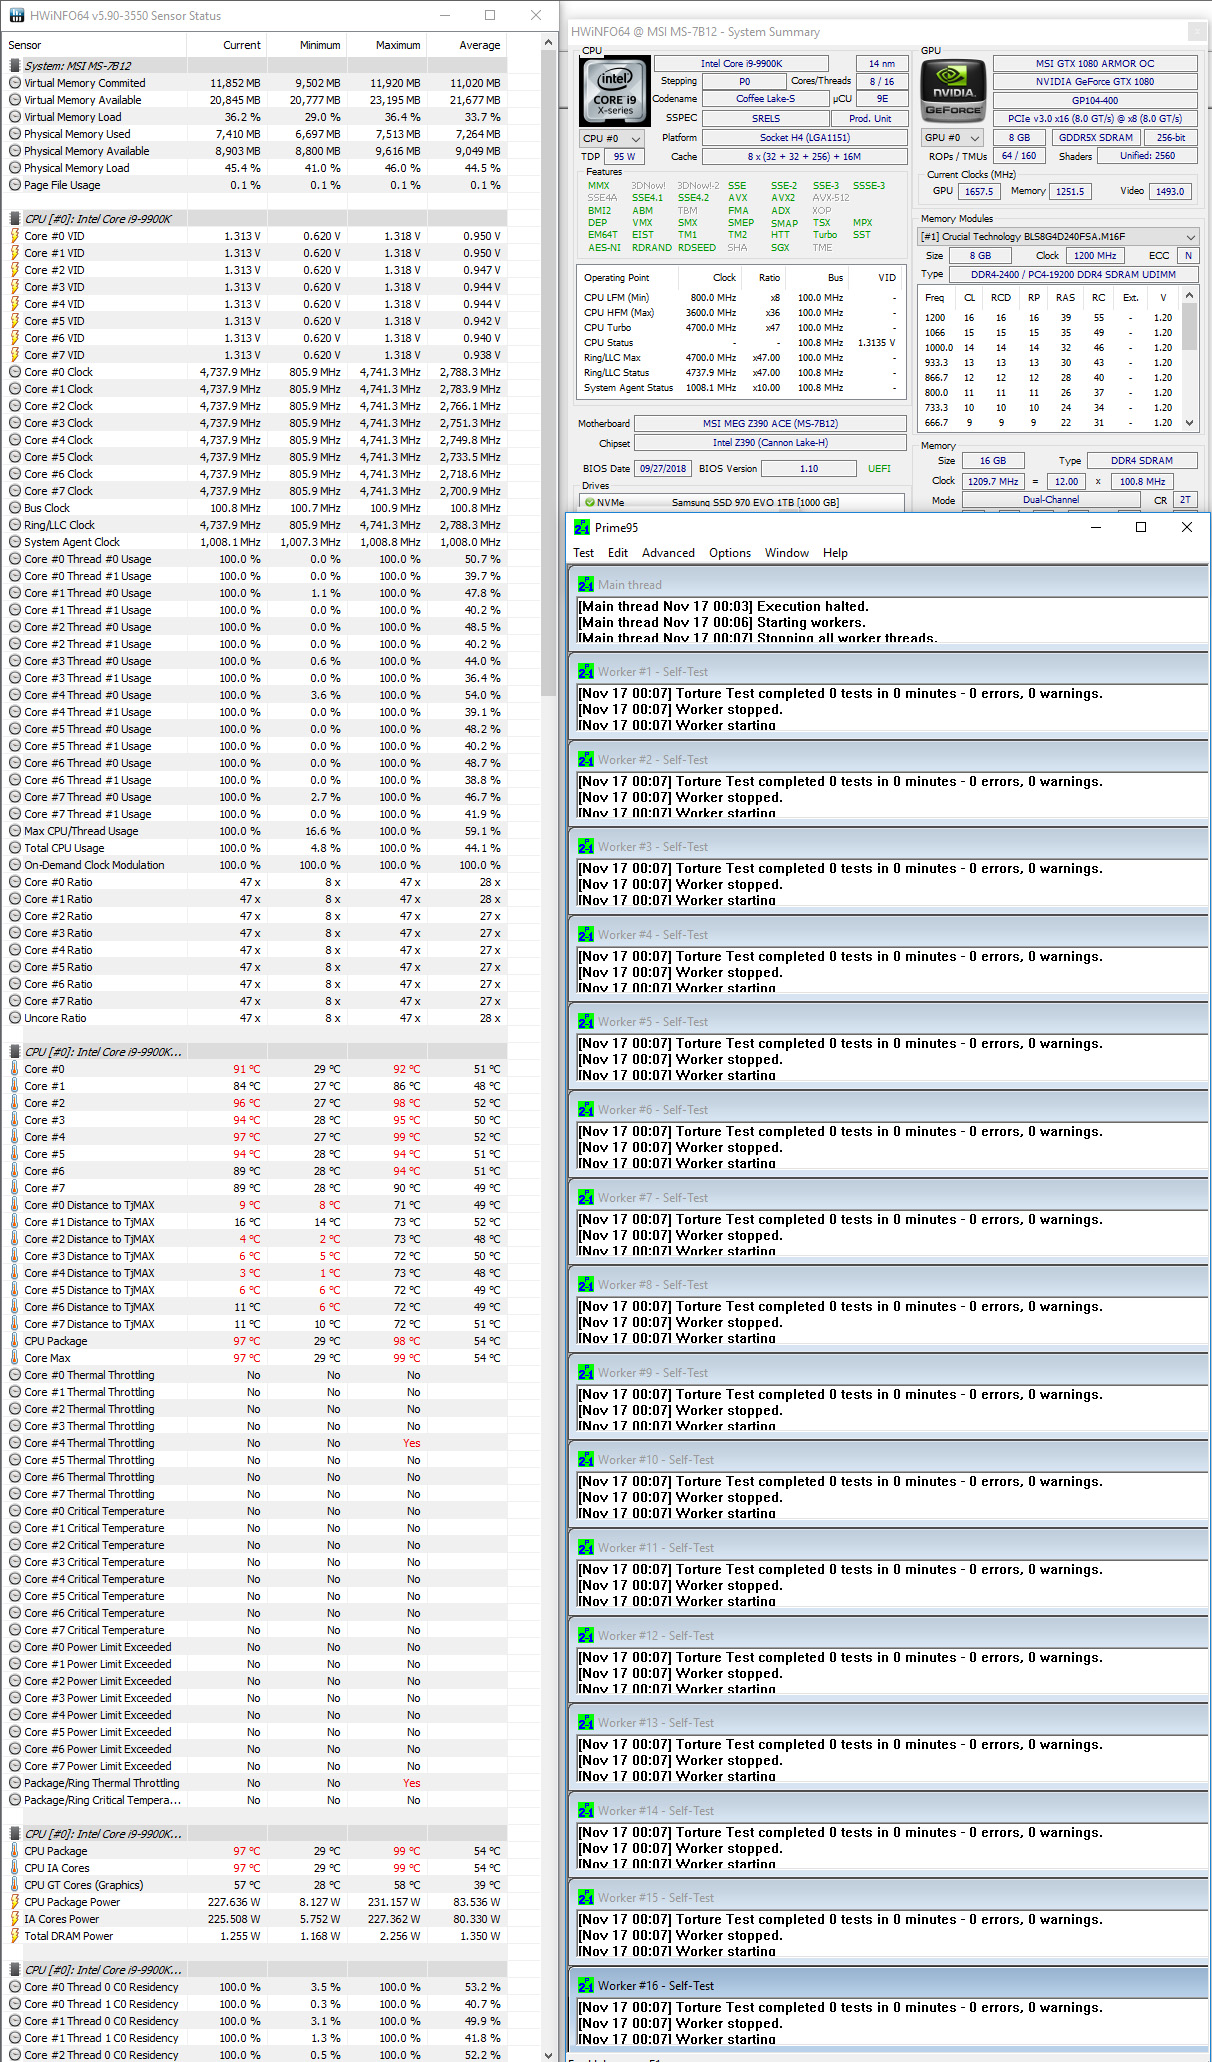Open the Advanced menu in Prime95
The height and width of the screenshot is (2062, 1212).
(668, 553)
